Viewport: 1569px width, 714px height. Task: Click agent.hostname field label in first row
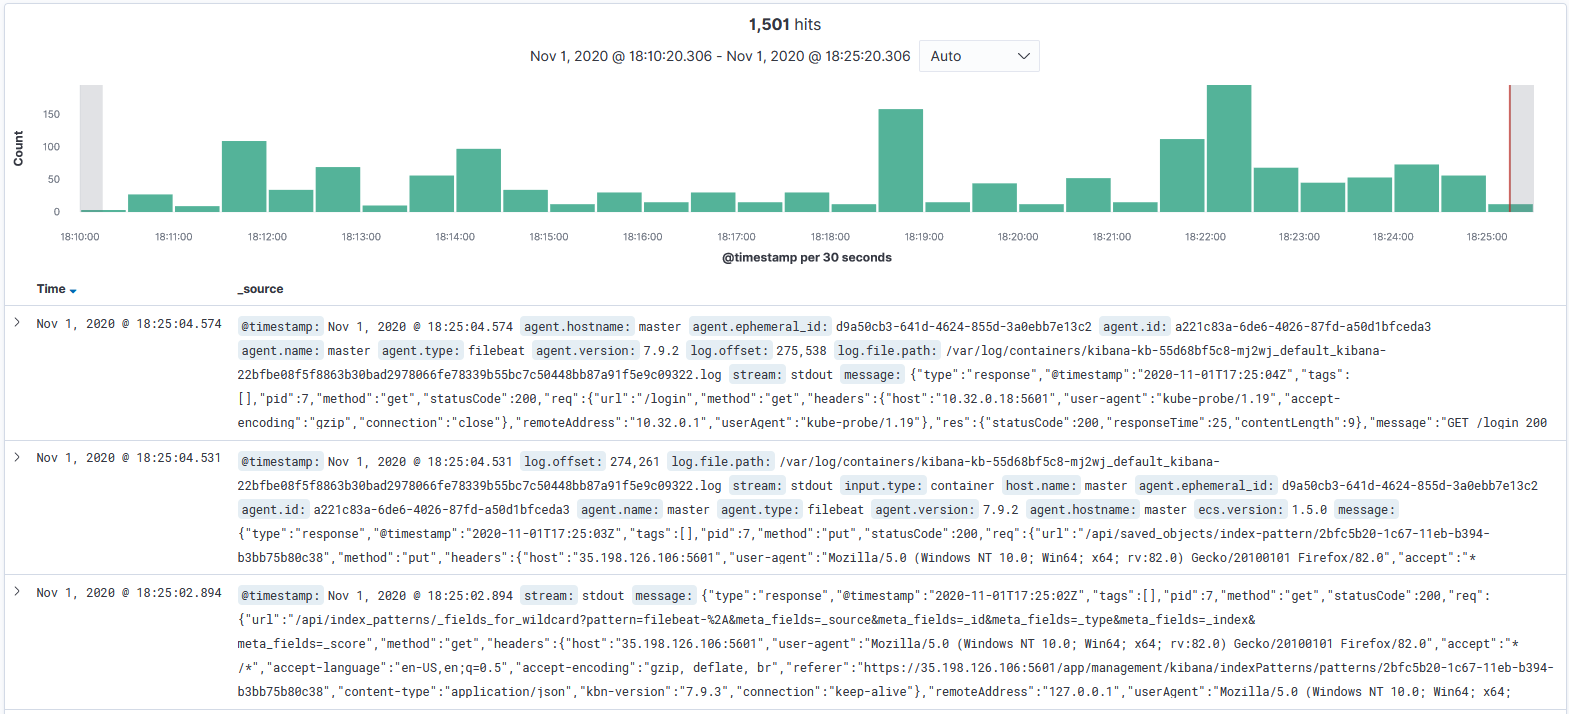pos(577,327)
